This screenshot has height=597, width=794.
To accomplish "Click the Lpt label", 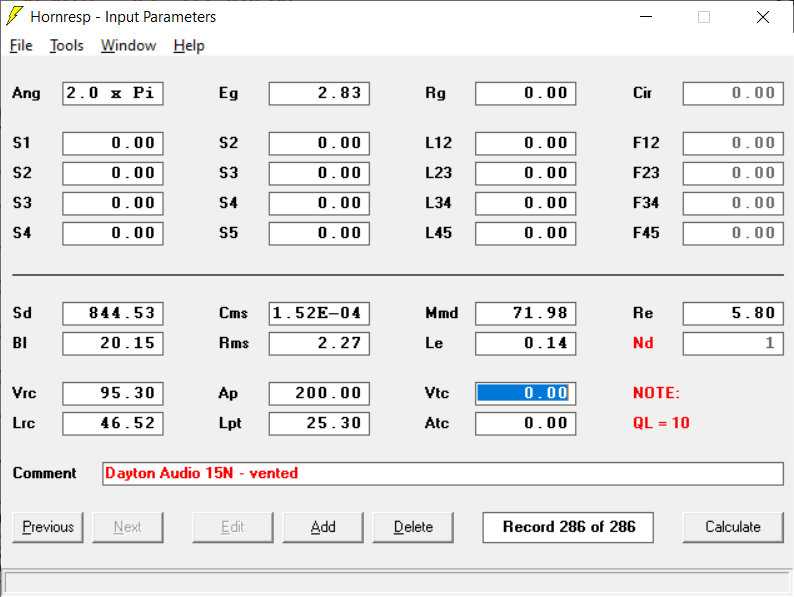I will (230, 424).
